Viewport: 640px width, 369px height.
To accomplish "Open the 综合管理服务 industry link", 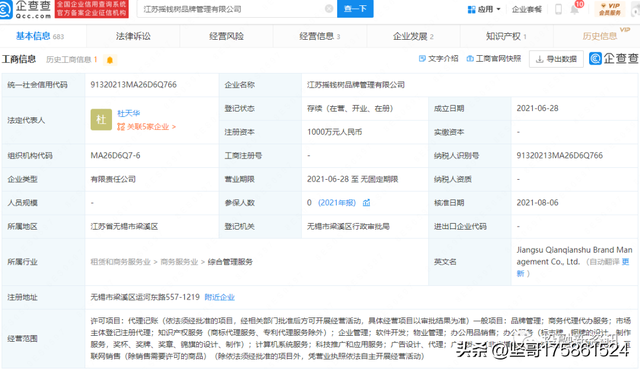I will [230, 262].
